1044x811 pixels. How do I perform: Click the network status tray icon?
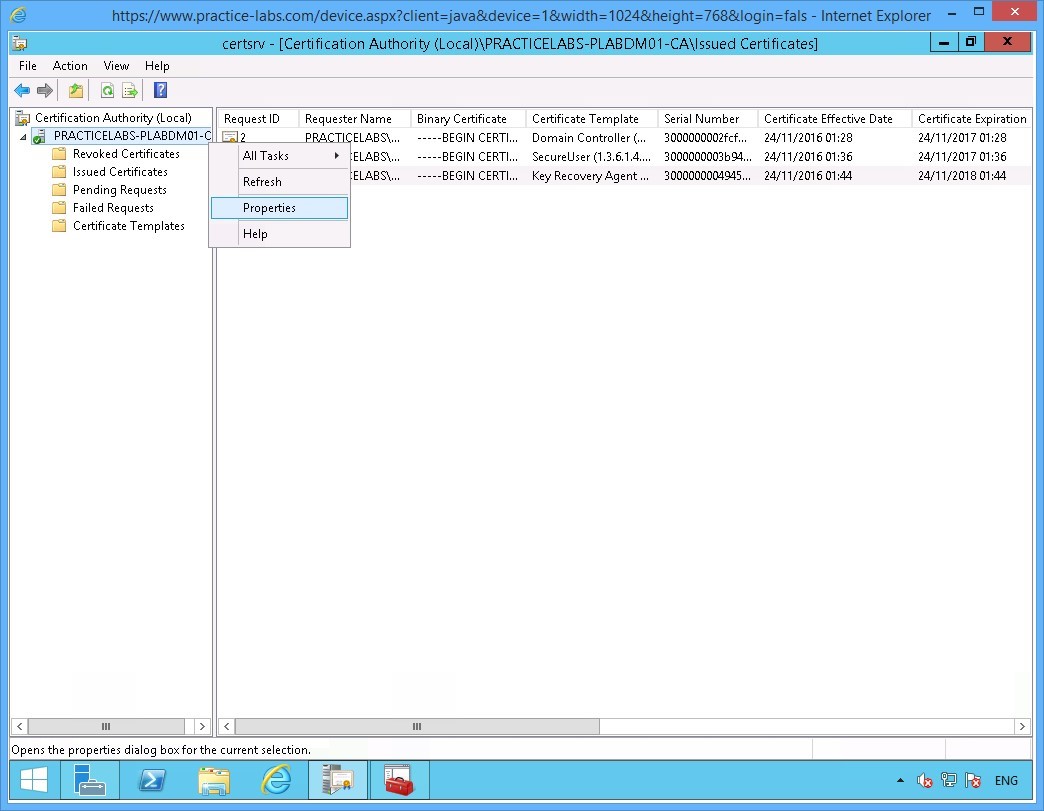(x=947, y=780)
